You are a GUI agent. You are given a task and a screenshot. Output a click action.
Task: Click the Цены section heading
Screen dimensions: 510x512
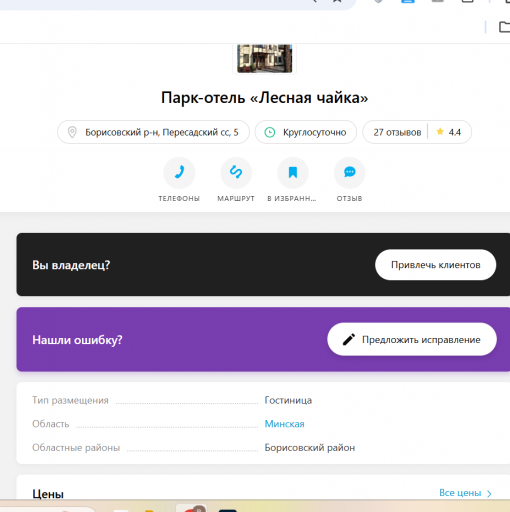(x=48, y=494)
